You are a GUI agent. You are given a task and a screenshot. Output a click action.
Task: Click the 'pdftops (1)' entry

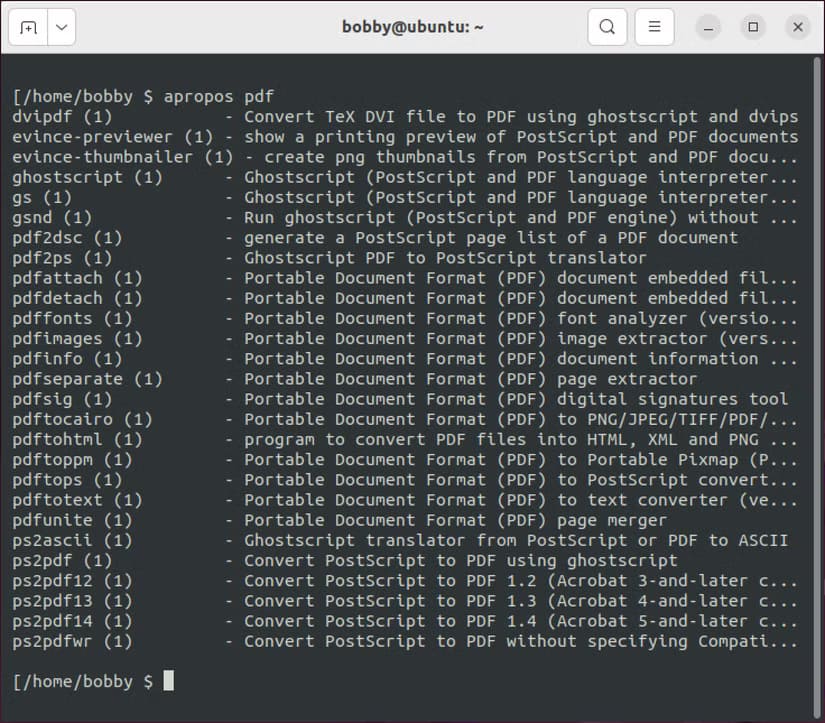pyautogui.click(x=67, y=480)
